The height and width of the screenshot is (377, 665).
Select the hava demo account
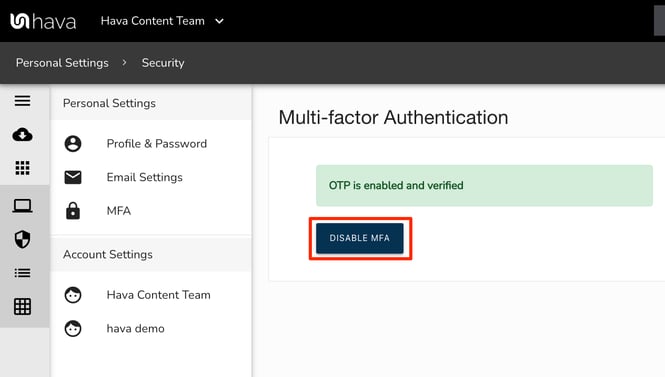point(135,329)
